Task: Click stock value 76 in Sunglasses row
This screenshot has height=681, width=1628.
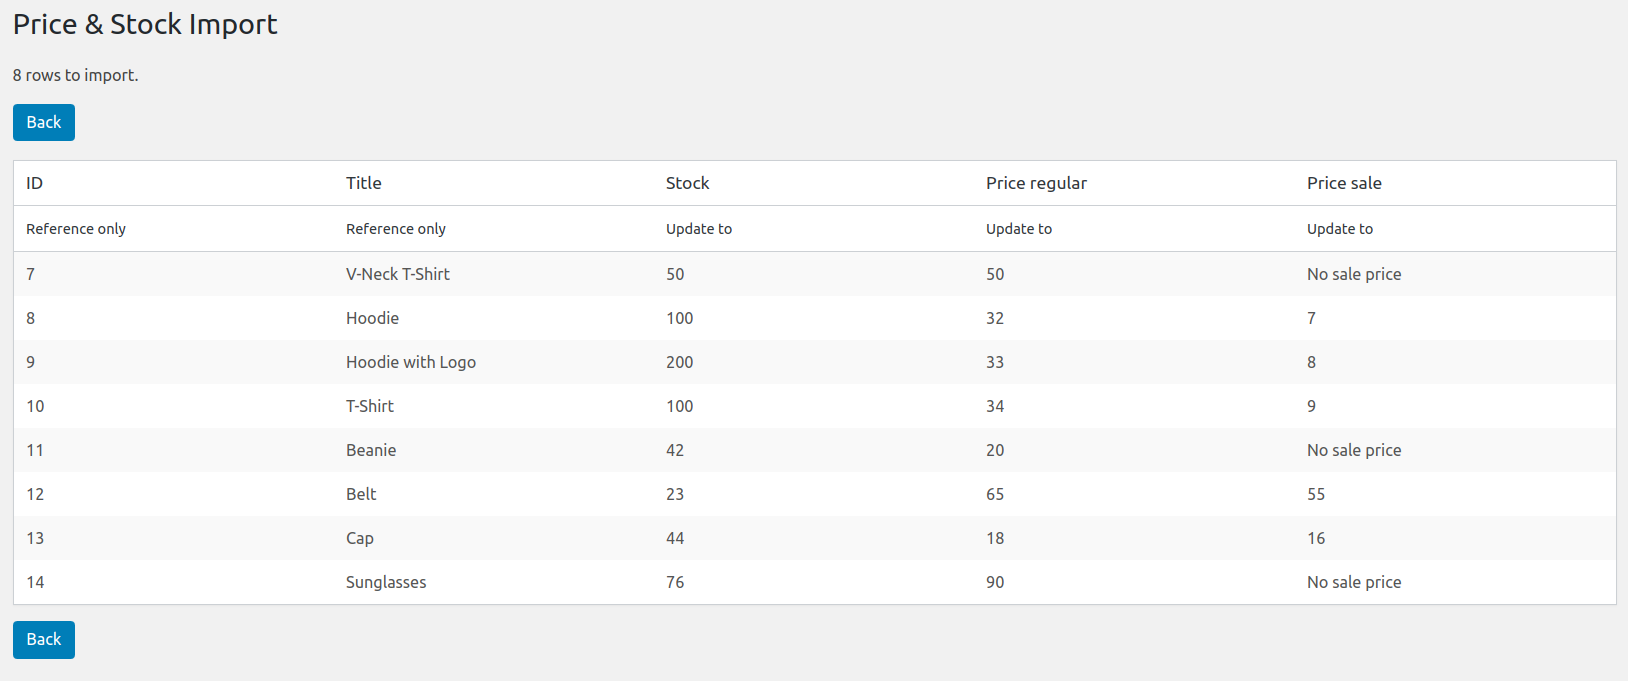Action: click(675, 582)
